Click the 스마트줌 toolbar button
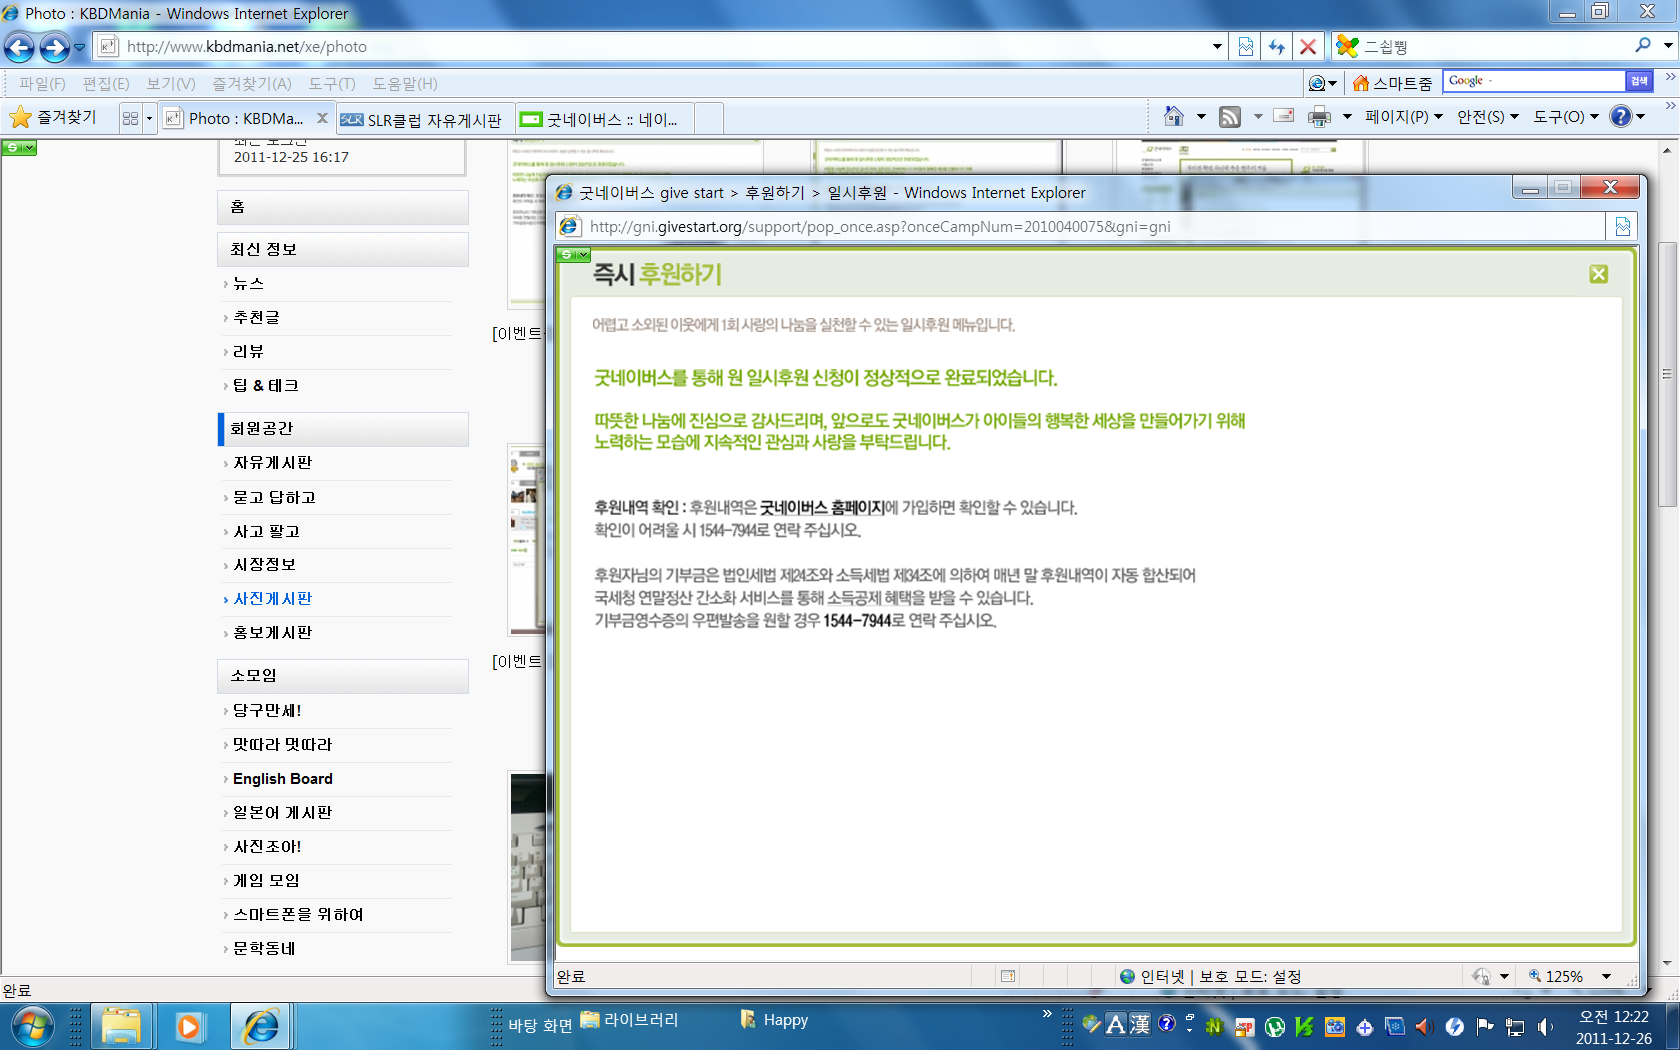The width and height of the screenshot is (1680, 1050). coord(1391,83)
